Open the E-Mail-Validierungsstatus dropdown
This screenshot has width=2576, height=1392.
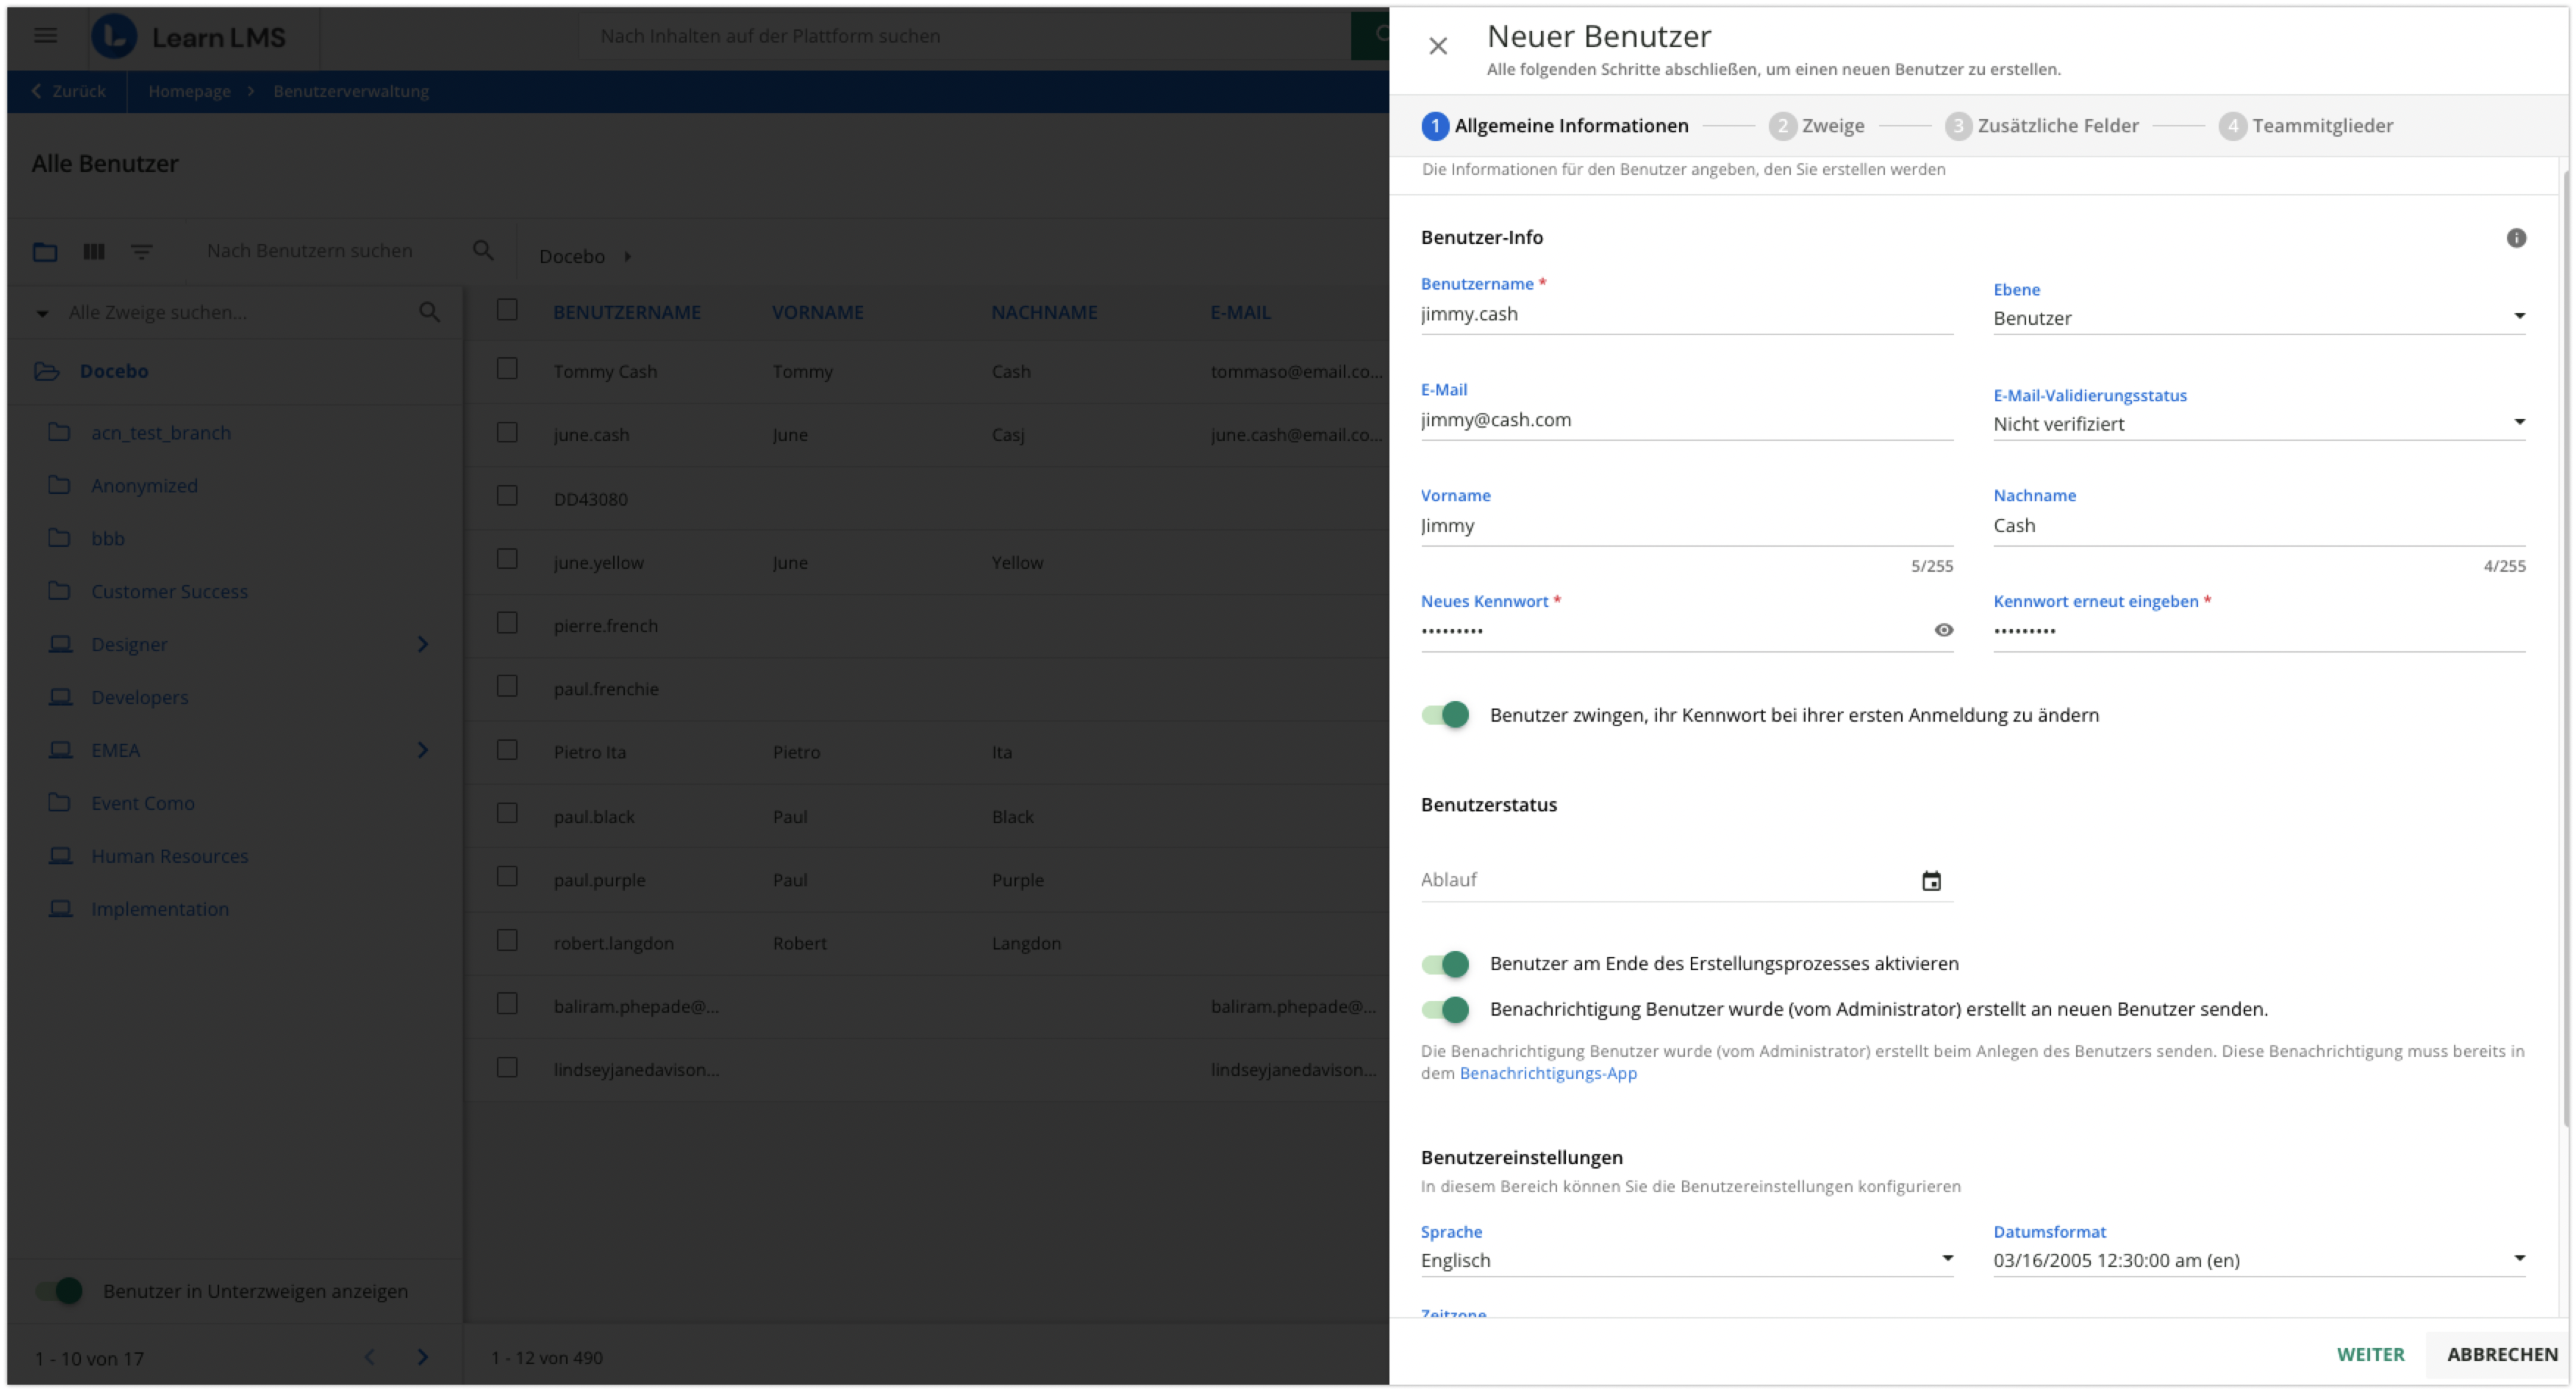[2258, 424]
